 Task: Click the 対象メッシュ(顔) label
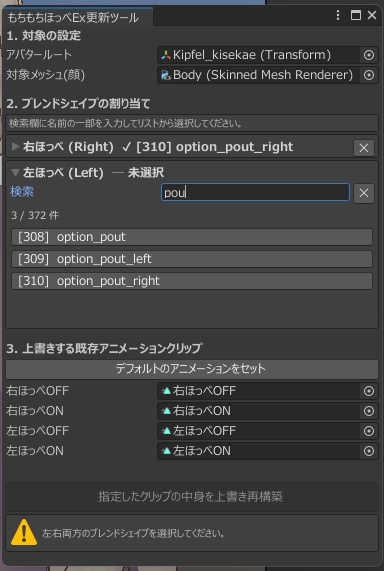[46, 75]
